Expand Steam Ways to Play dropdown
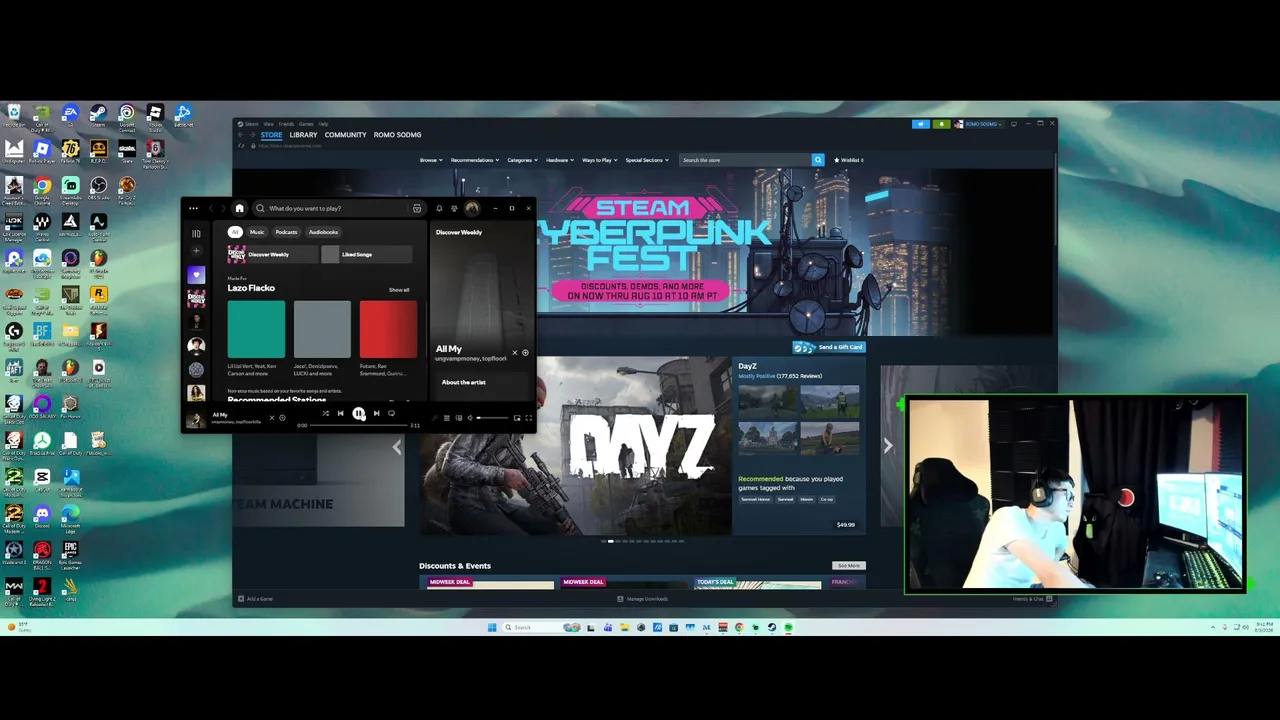Viewport: 1280px width, 720px height. pos(600,160)
